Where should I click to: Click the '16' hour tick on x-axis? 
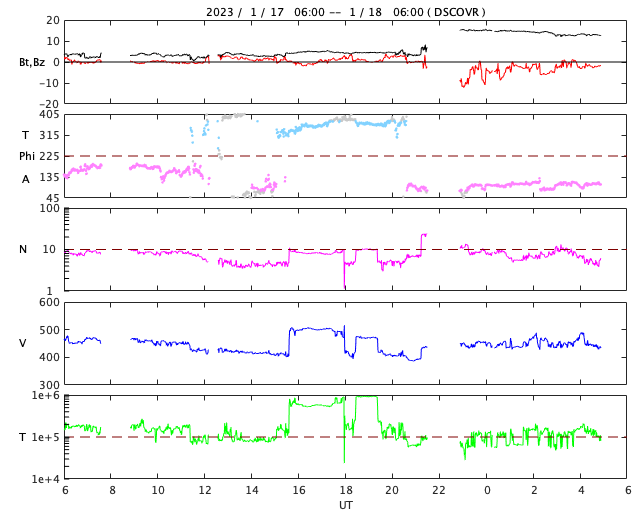pos(299,490)
